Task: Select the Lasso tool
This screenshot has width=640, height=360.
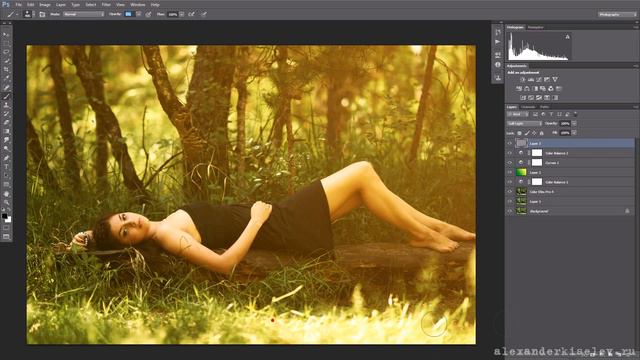Action: [6, 52]
